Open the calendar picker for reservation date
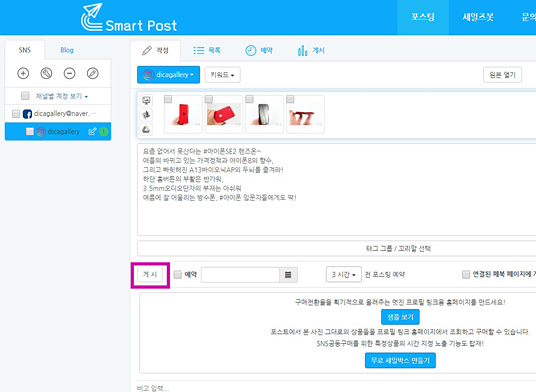Image resolution: width=536 pixels, height=392 pixels. pos(288,275)
